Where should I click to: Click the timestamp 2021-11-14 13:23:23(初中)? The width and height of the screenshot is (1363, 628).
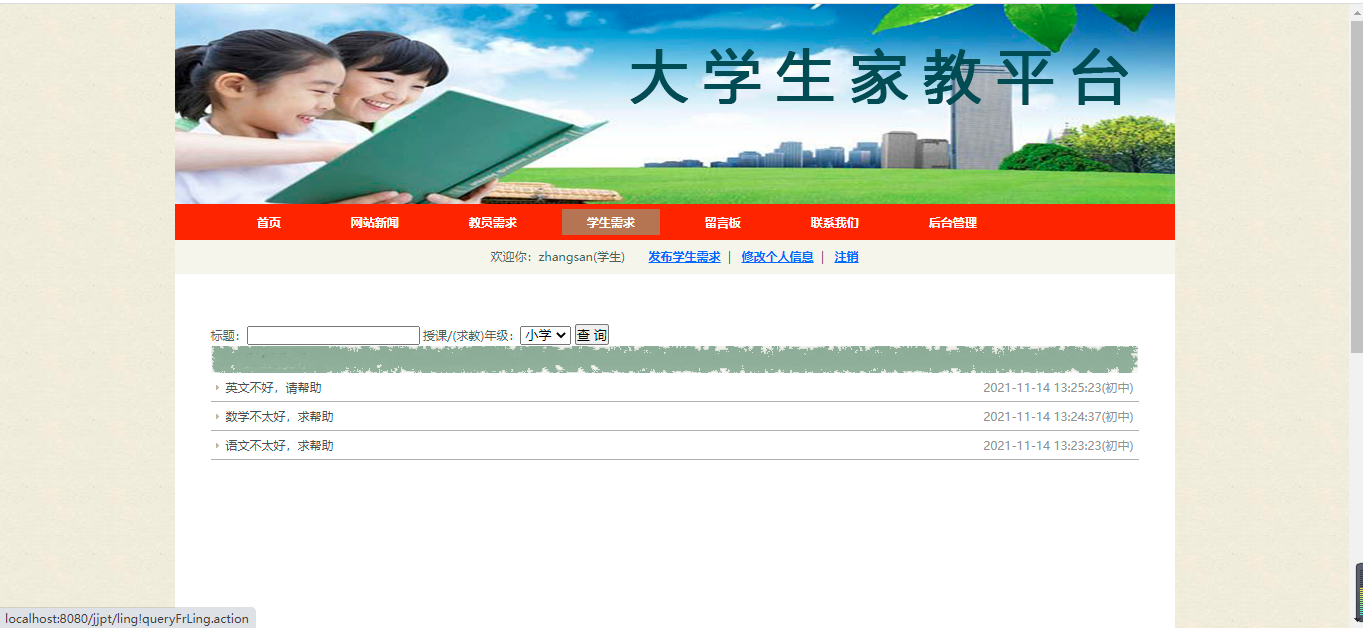tap(1058, 446)
